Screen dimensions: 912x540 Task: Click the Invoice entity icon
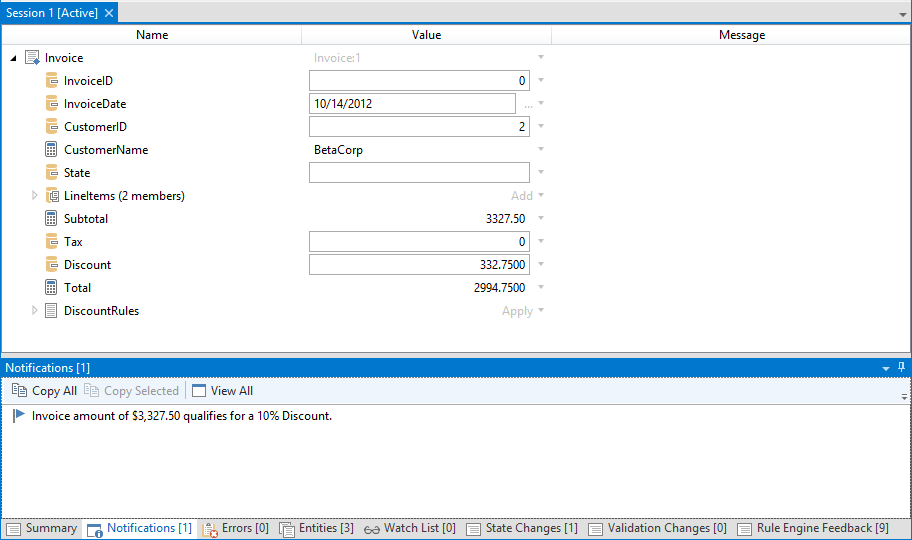pyautogui.click(x=32, y=58)
